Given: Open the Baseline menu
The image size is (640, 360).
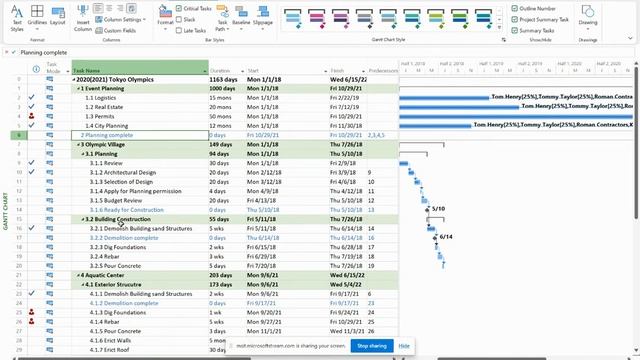Looking at the screenshot, I should tap(241, 18).
